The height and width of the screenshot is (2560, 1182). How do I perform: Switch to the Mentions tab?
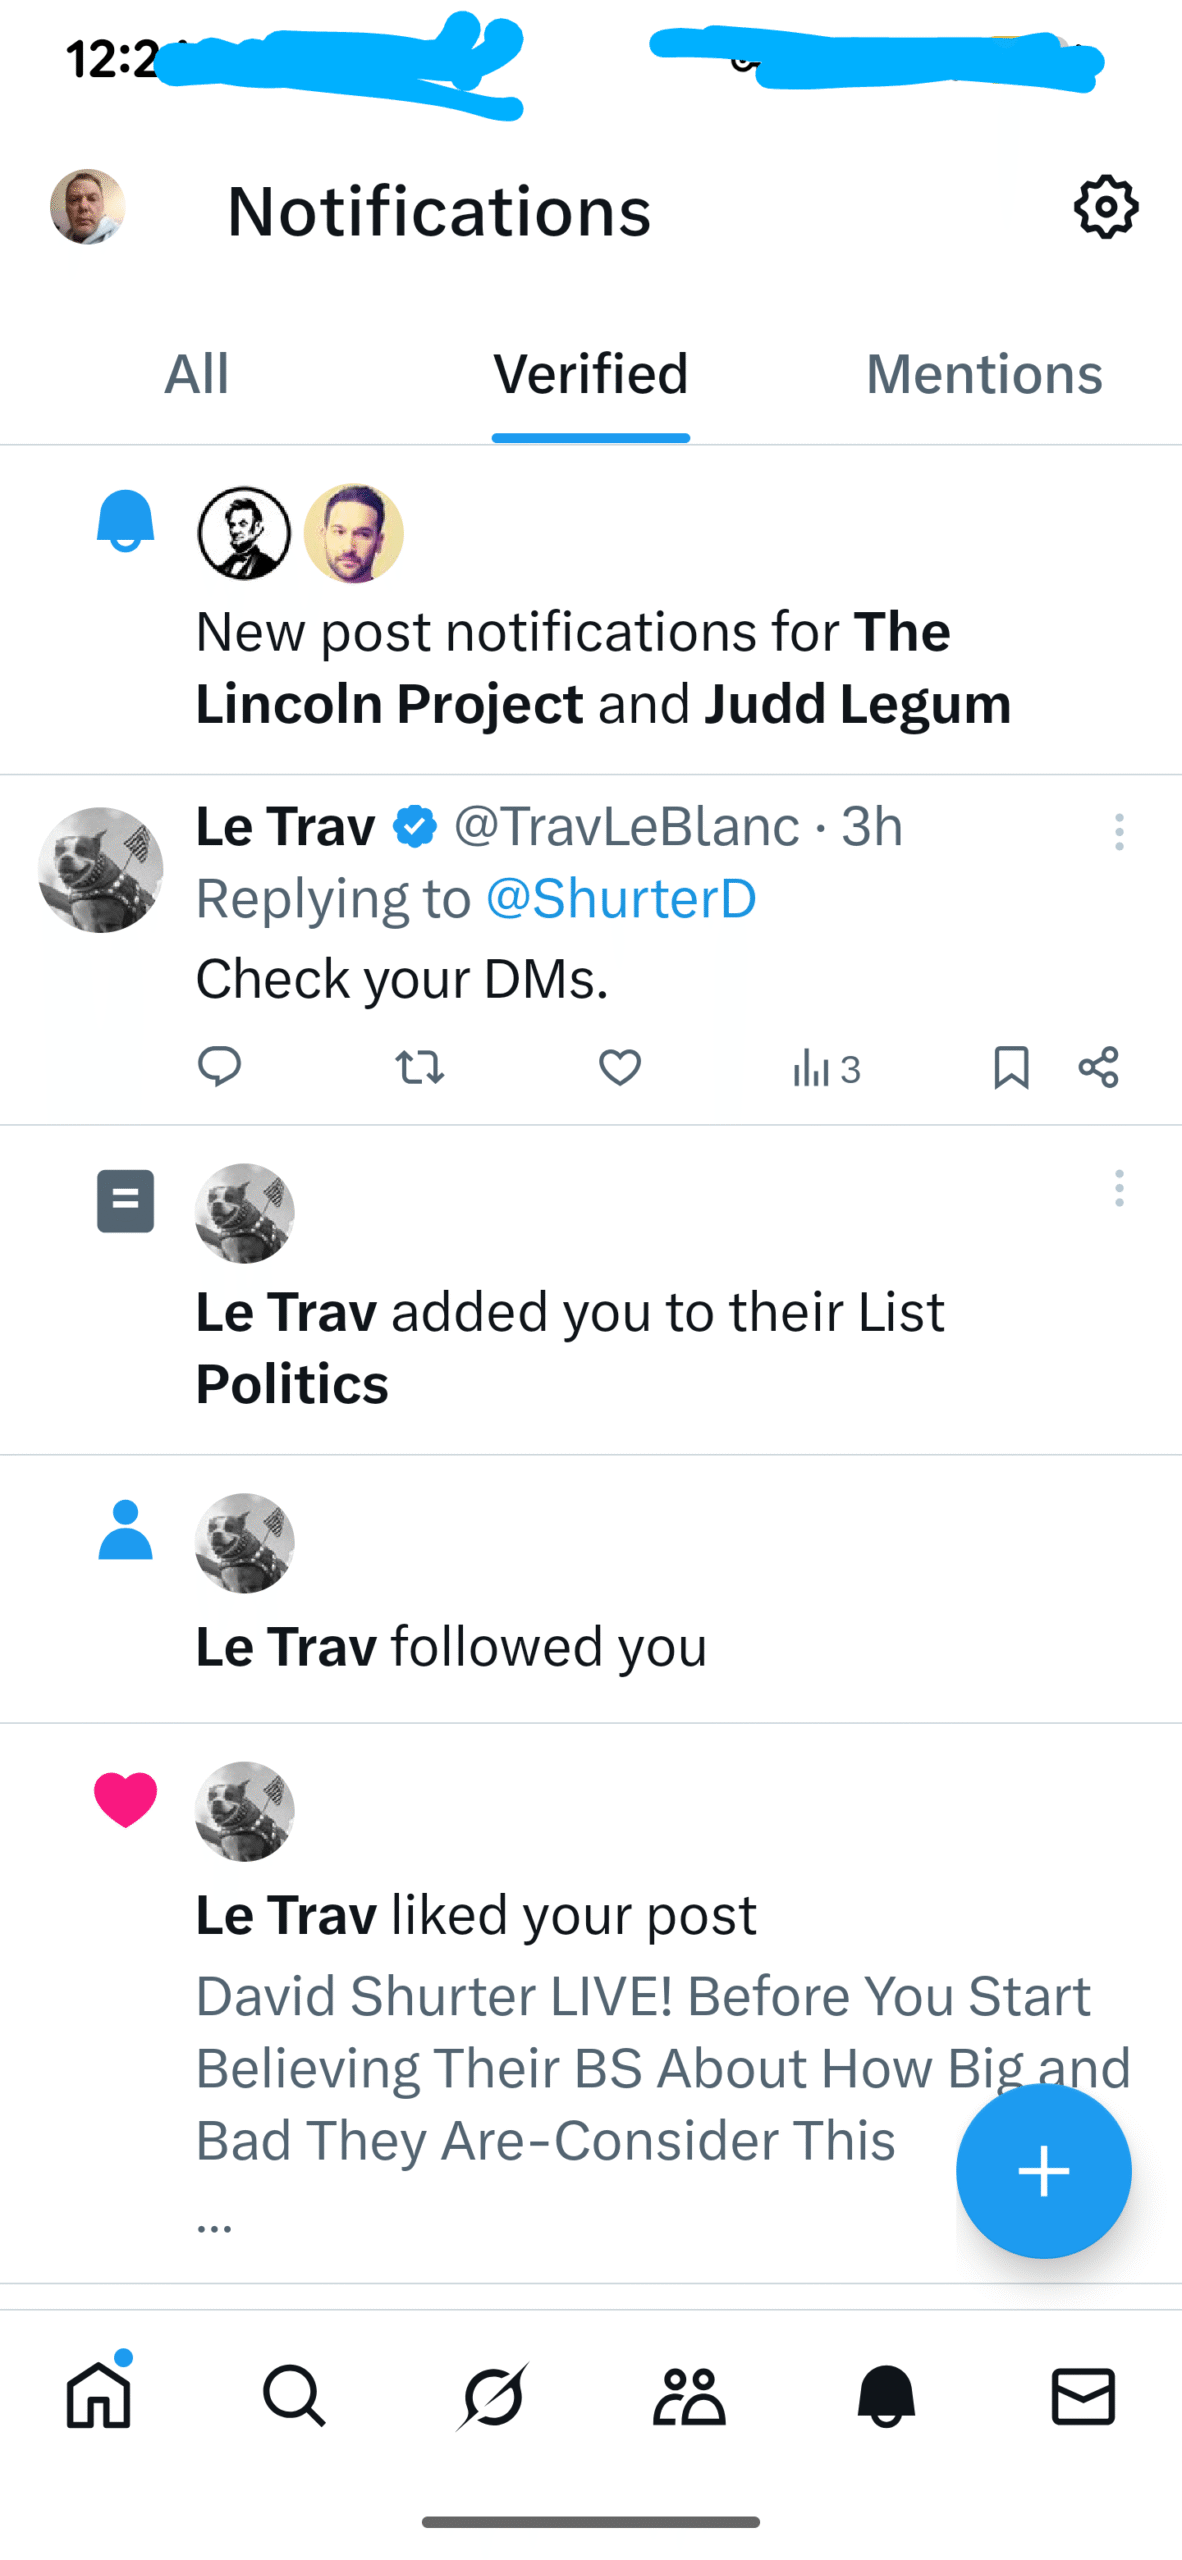(984, 374)
